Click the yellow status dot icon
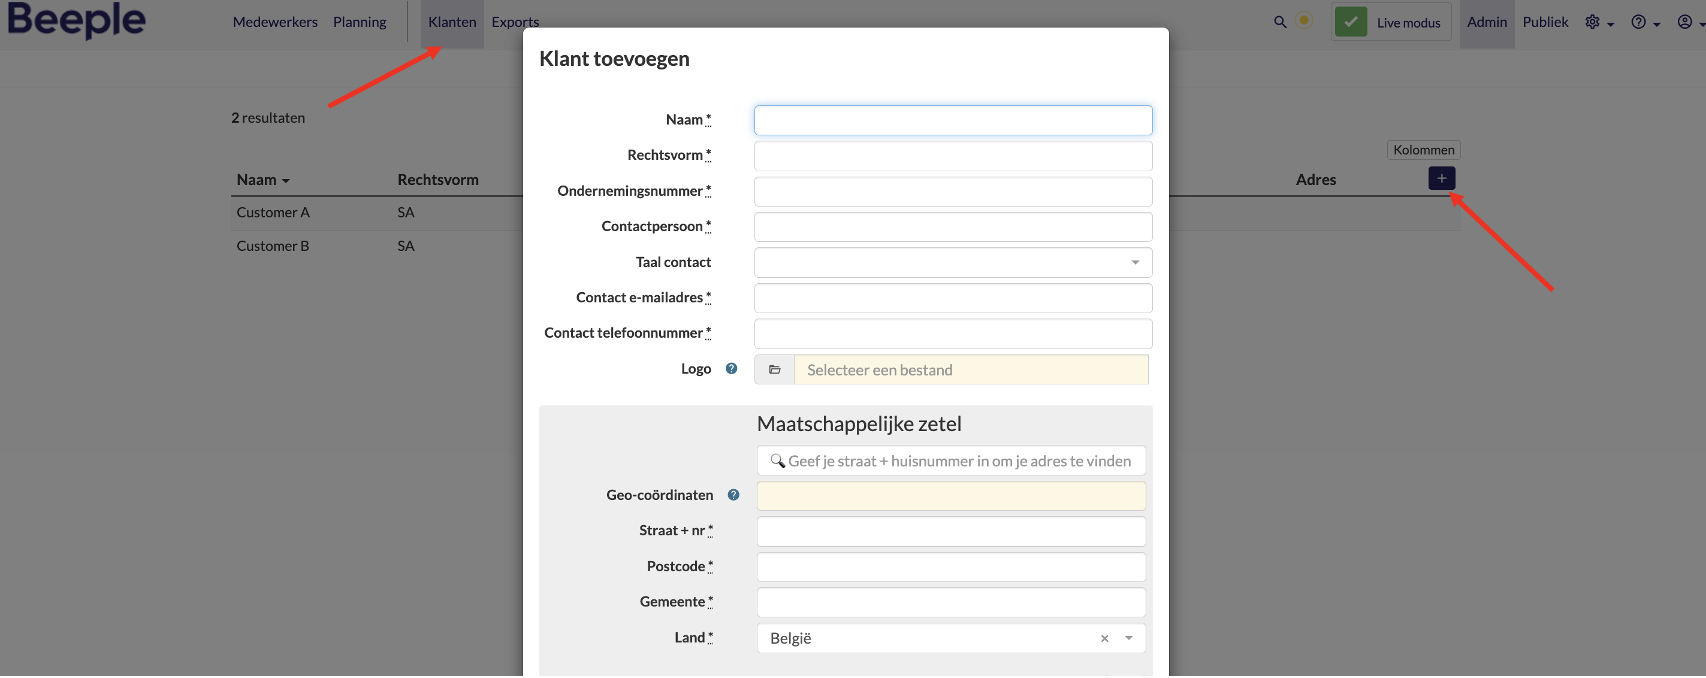 (1304, 20)
